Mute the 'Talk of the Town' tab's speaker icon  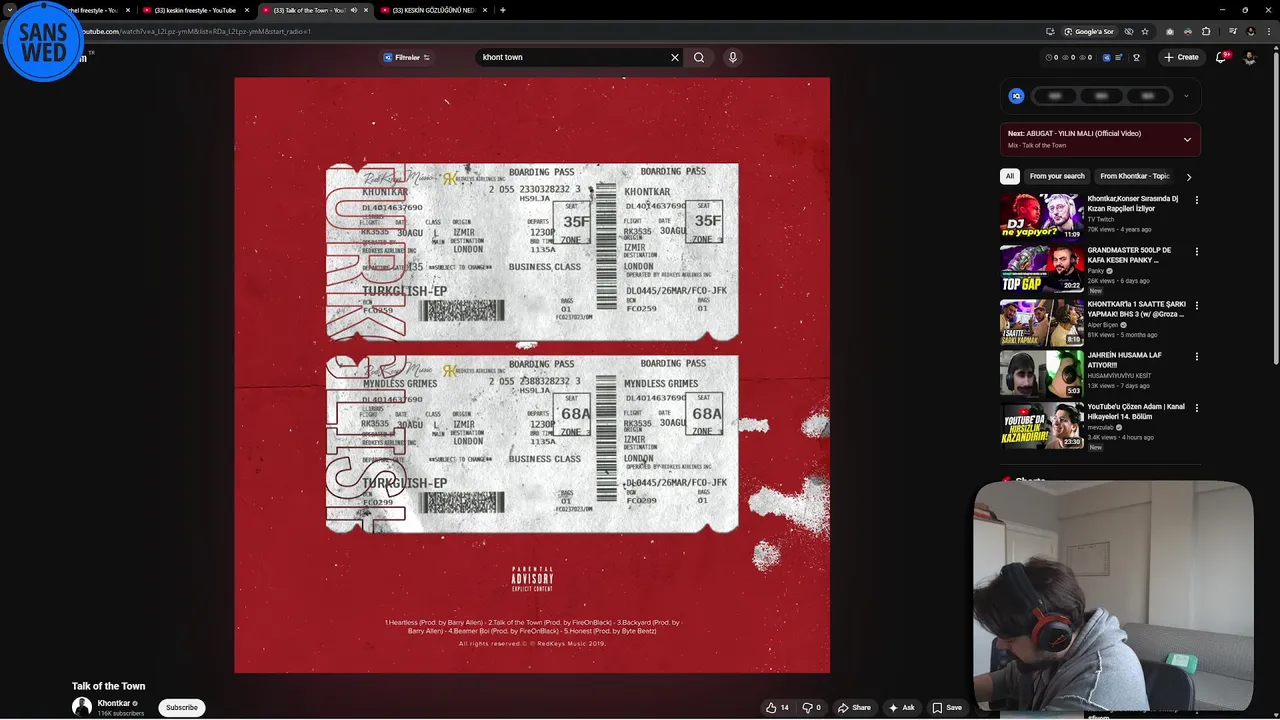click(x=353, y=10)
